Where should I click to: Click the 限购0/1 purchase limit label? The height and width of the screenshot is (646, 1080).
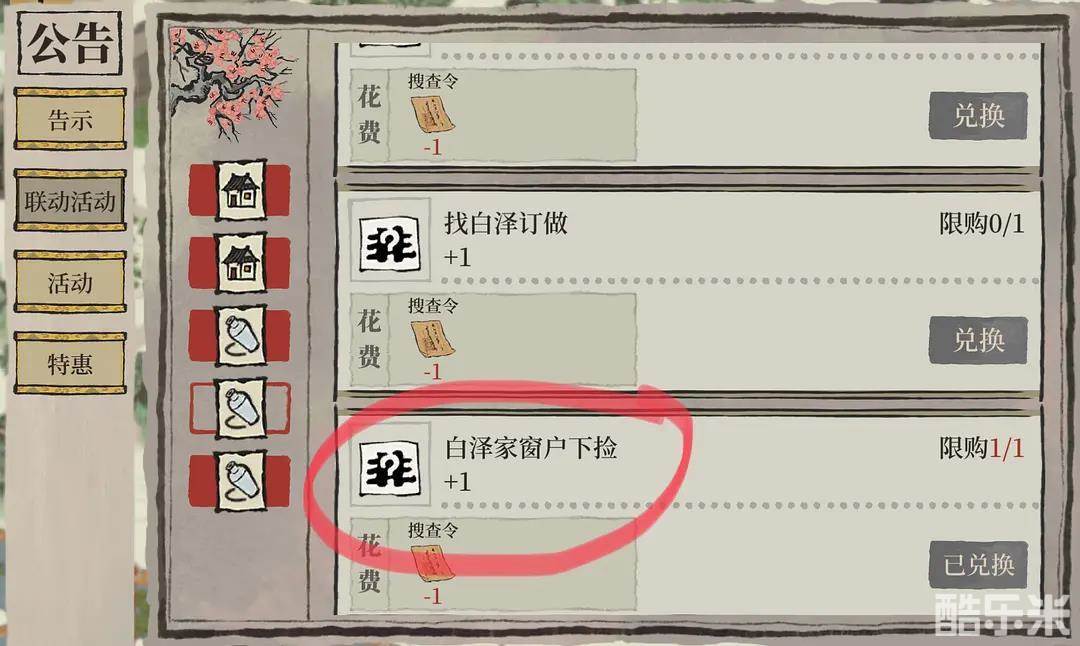[x=982, y=223]
